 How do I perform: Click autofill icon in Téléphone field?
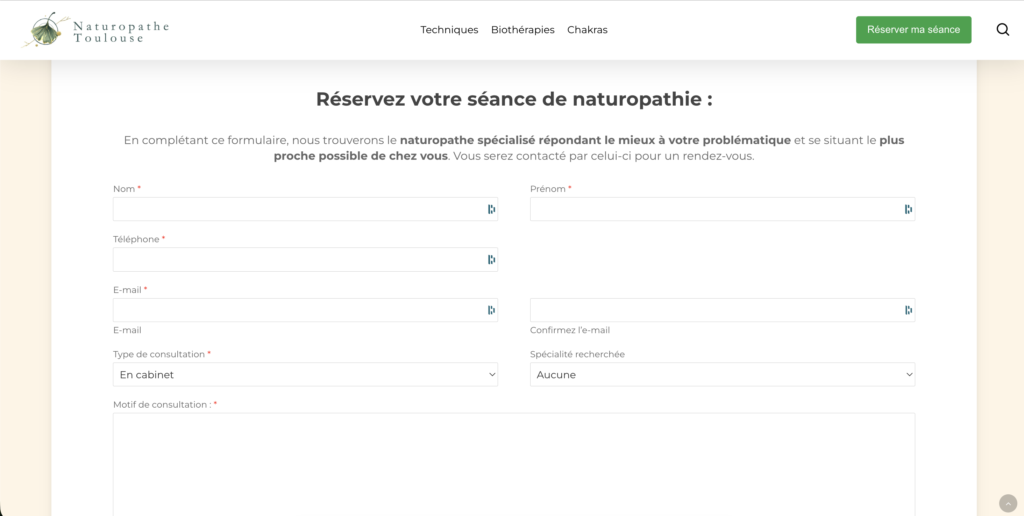pos(491,259)
